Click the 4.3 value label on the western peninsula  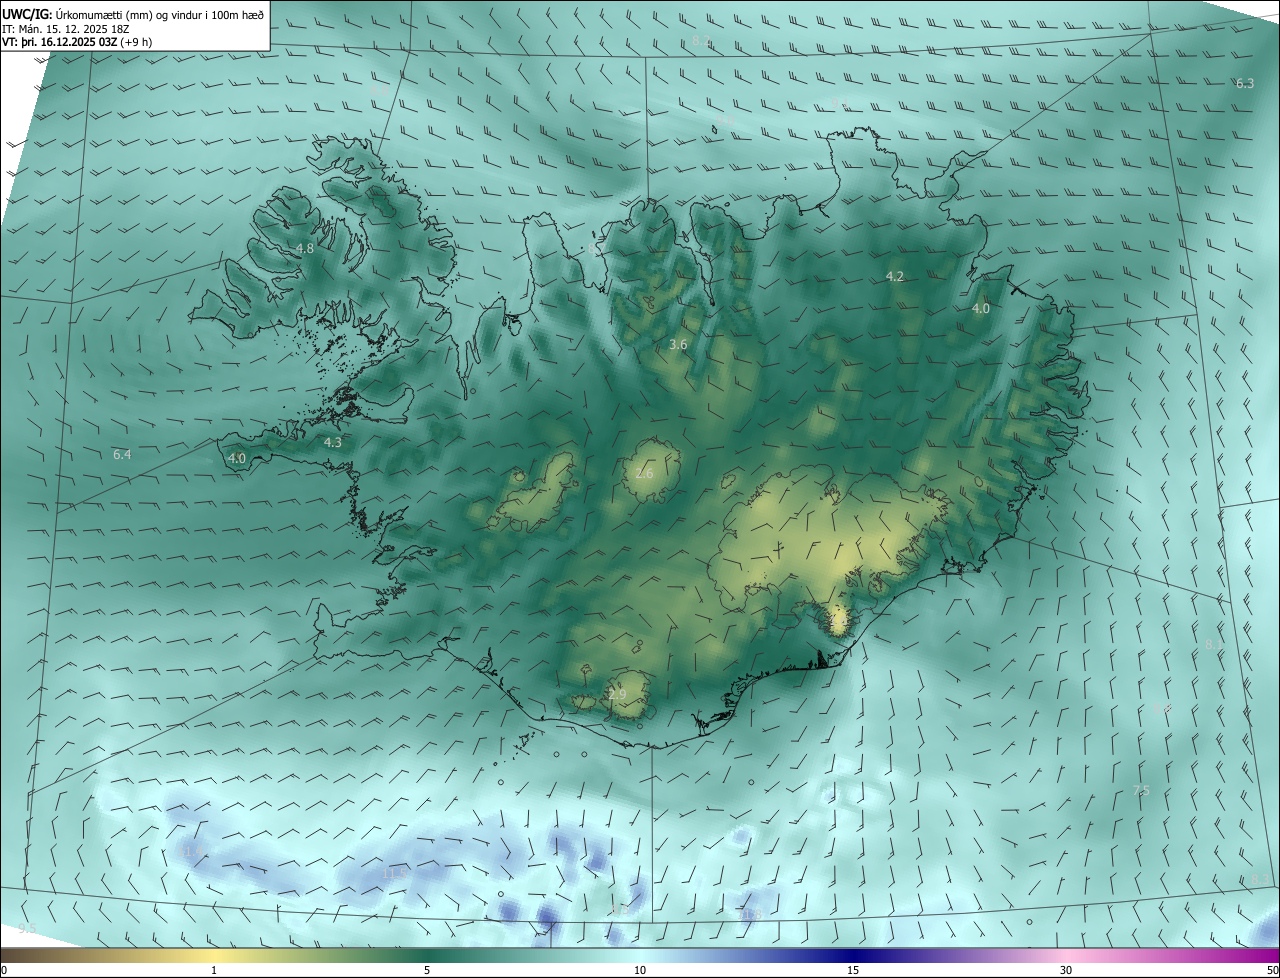pyautogui.click(x=333, y=442)
